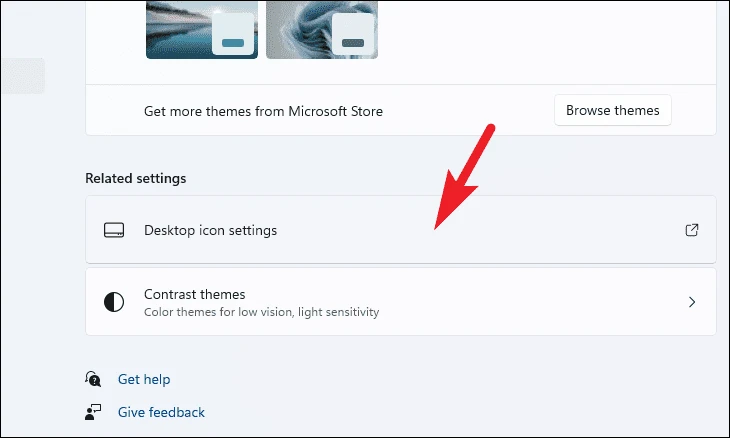Click the teal accent swatch on lake theme
Screen dimensions: 730x438
[x=233, y=43]
